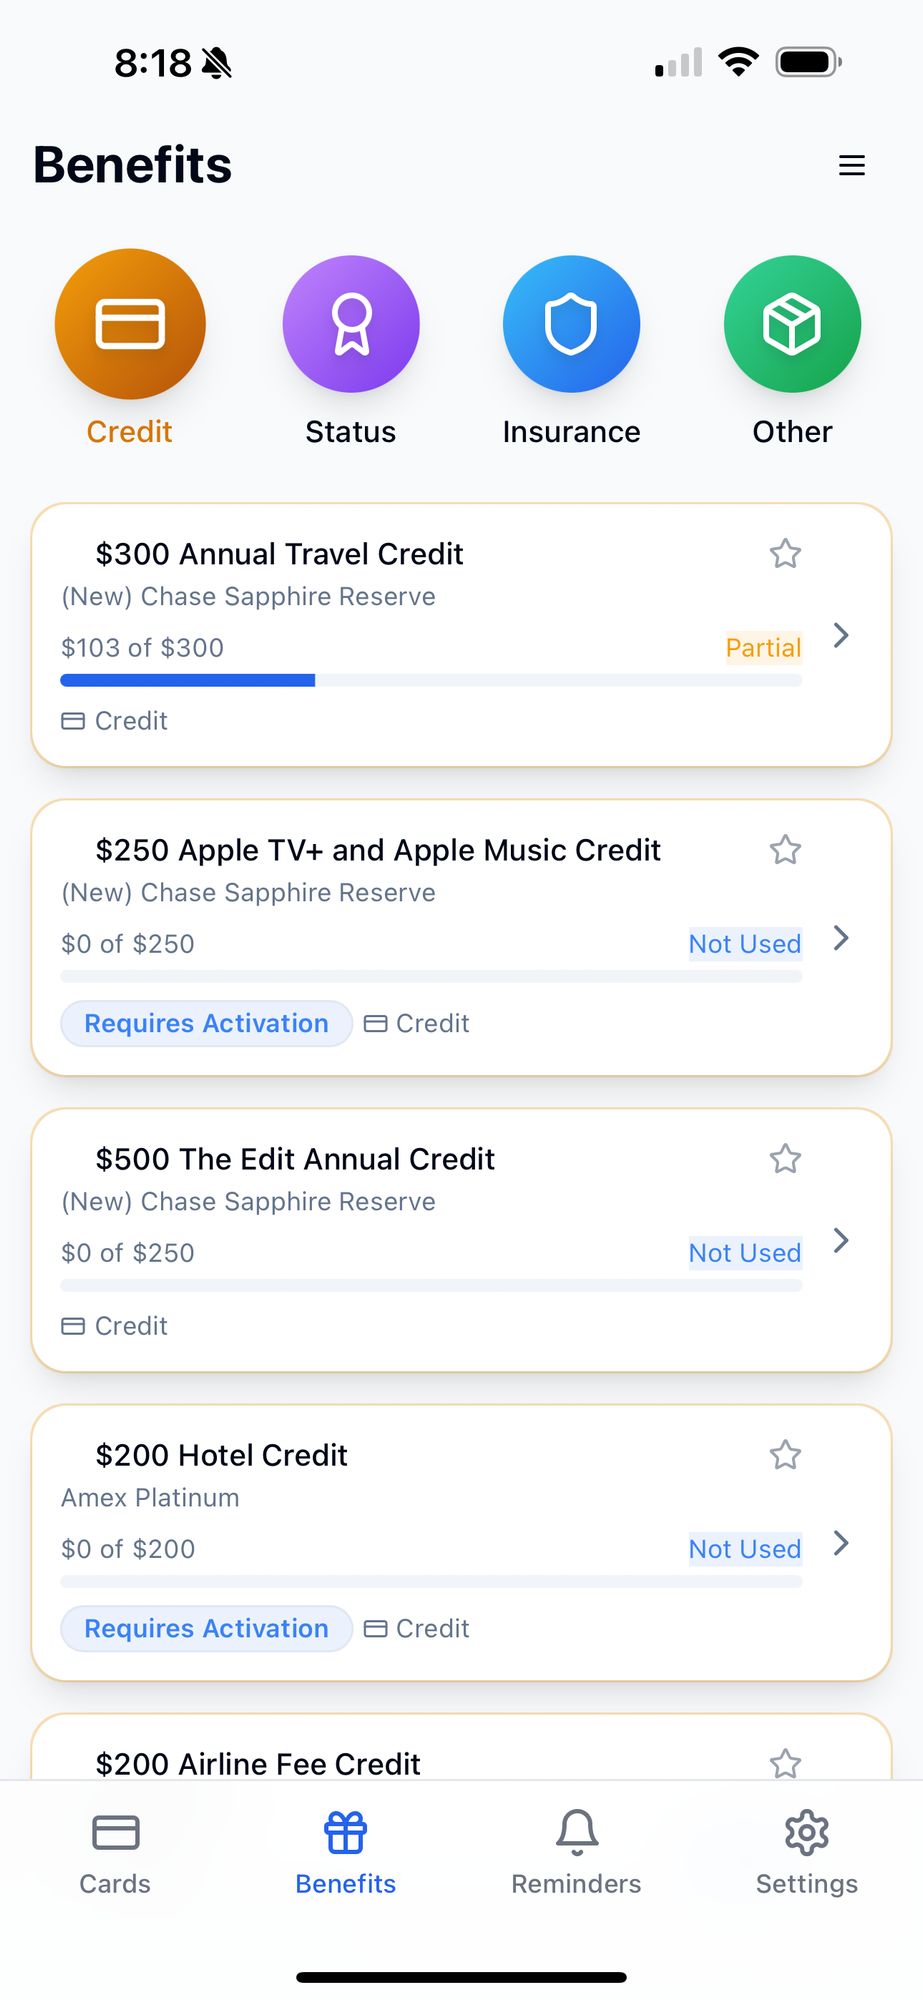Open the hamburger menu beside Benefits
Screen dimensions: 923x2000
tap(852, 165)
